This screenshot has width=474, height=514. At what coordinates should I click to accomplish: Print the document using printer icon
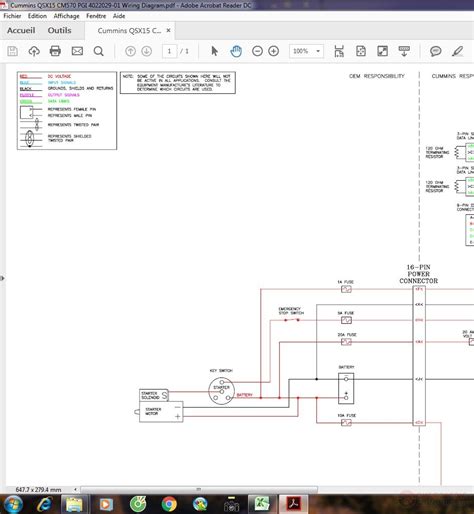coord(55,51)
